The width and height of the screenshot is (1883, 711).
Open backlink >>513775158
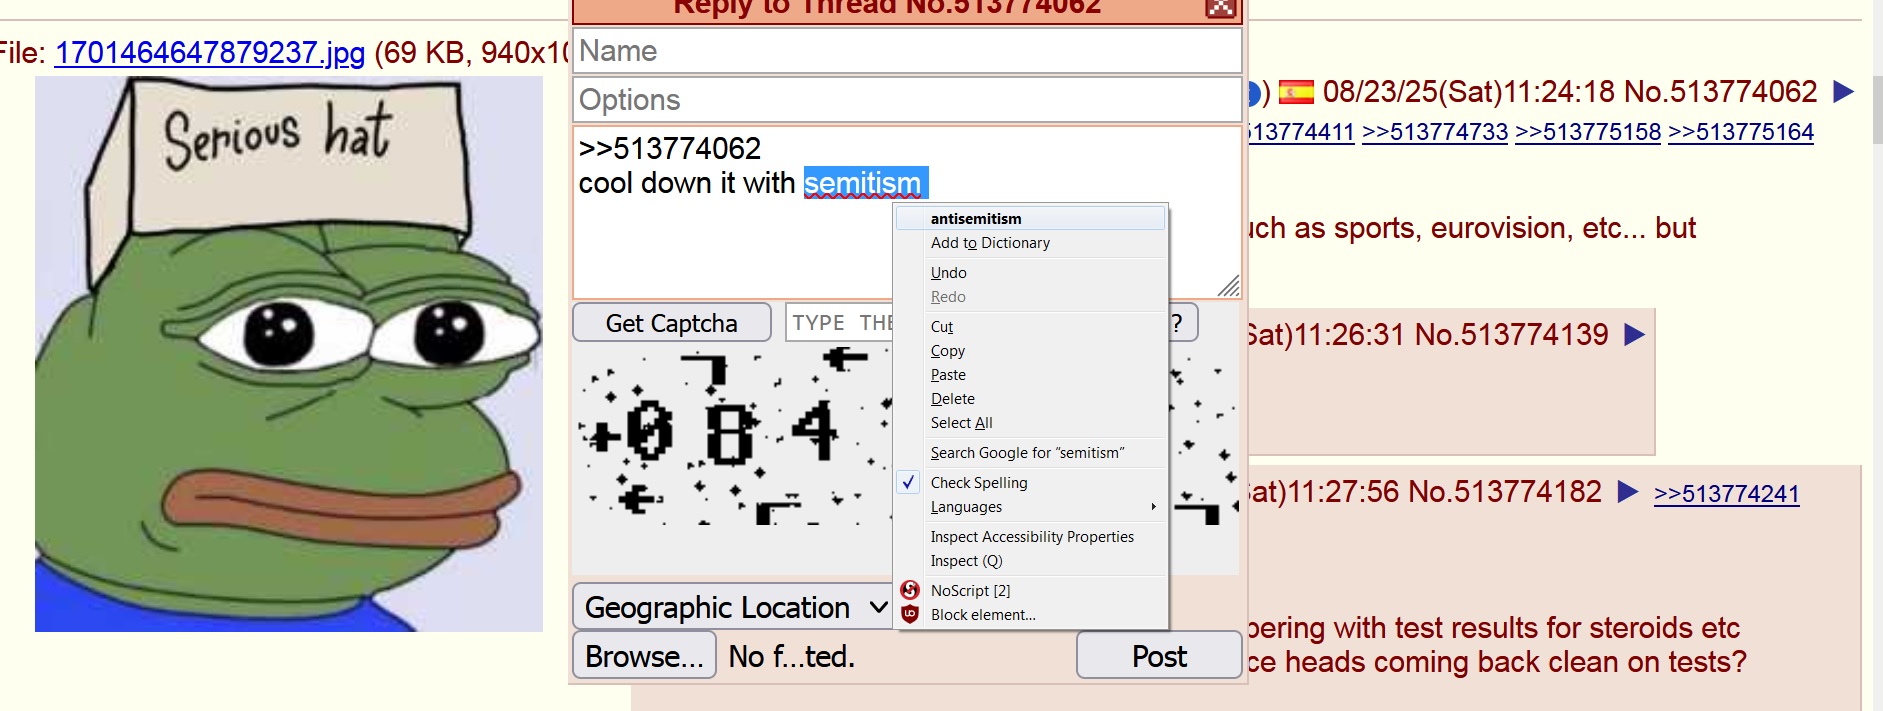click(x=1588, y=132)
